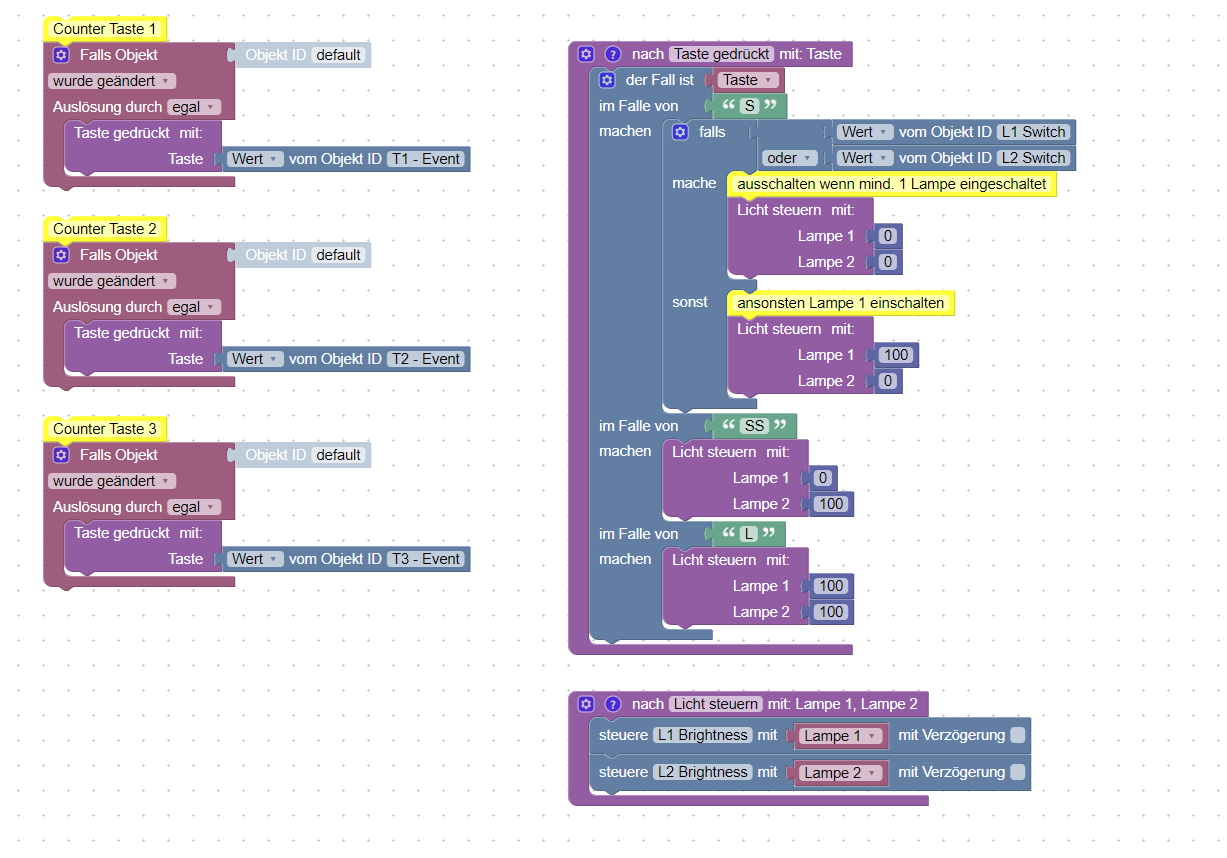Open 'Taste' variable dropdown in 'der Fall ist'
Screen dimensions: 1227x858
point(747,80)
